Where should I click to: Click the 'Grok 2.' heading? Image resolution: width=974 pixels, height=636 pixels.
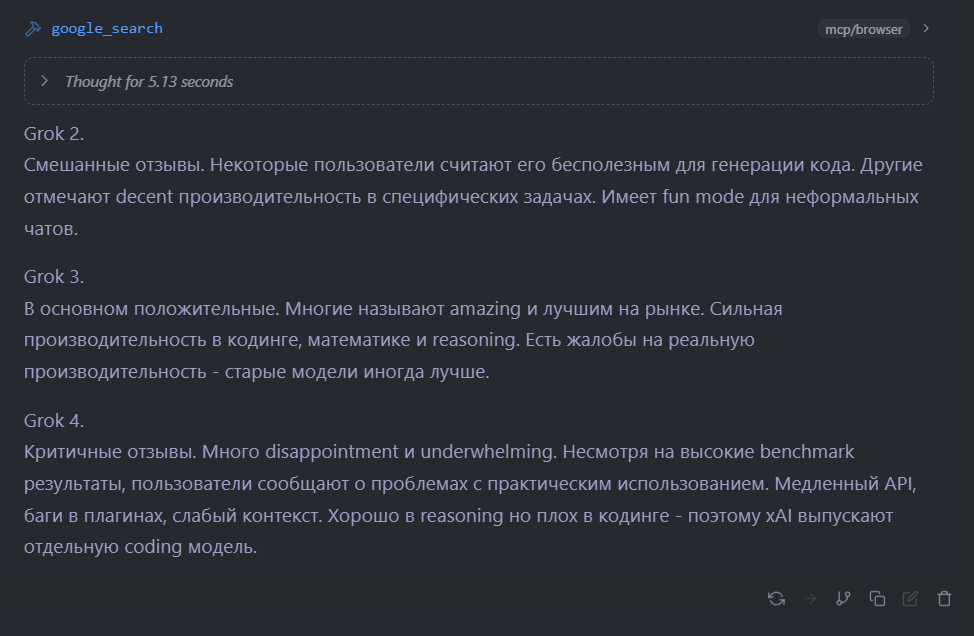[54, 133]
